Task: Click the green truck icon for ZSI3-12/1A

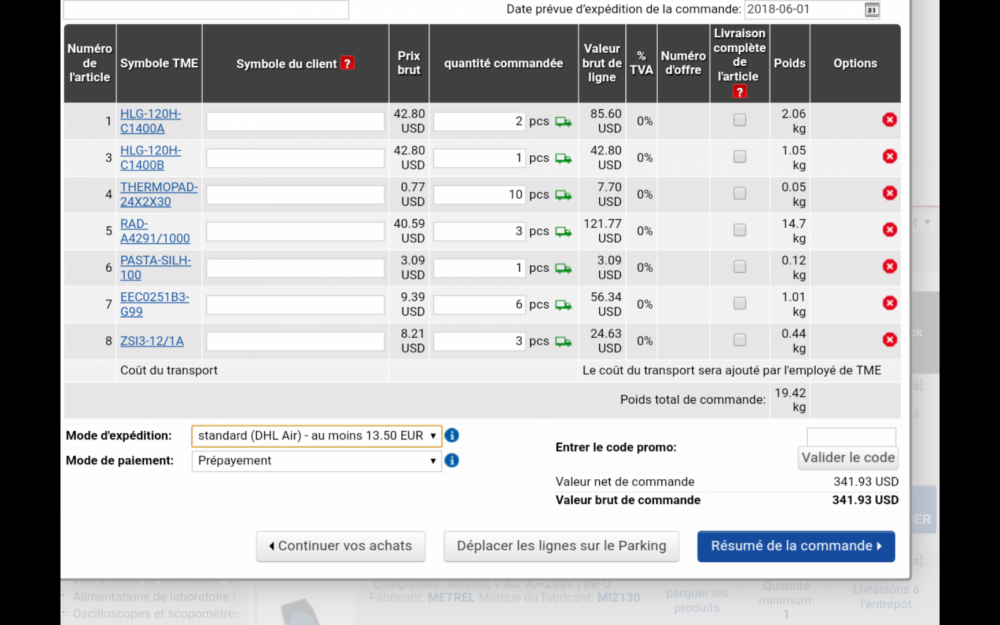Action: (x=562, y=342)
